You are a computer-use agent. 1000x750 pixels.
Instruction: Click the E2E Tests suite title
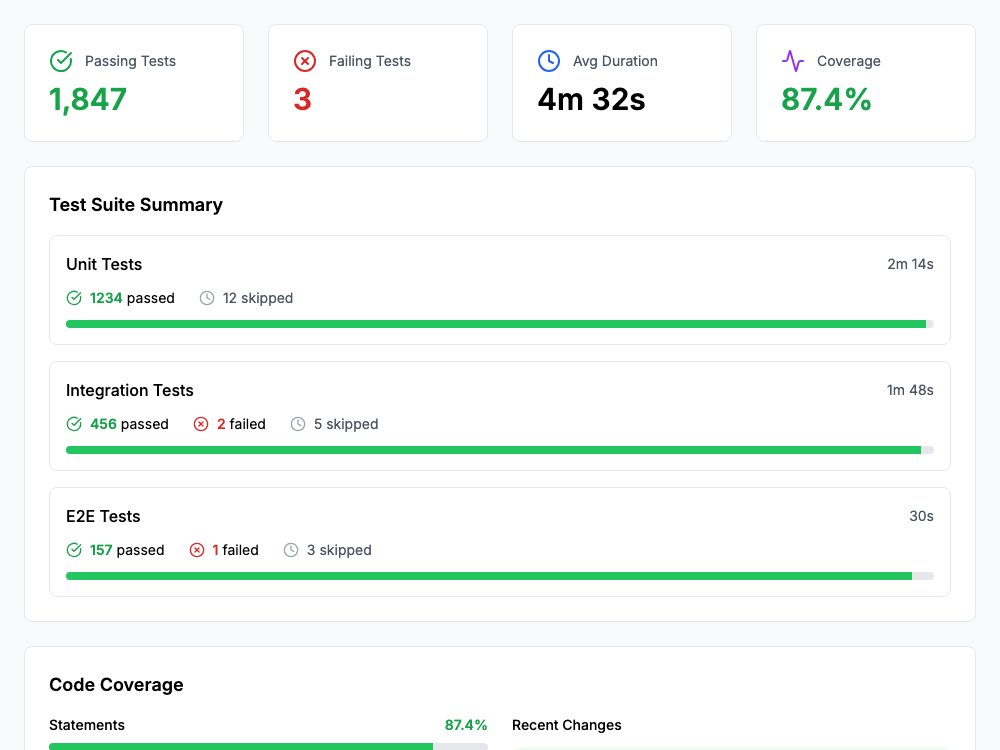tap(103, 516)
